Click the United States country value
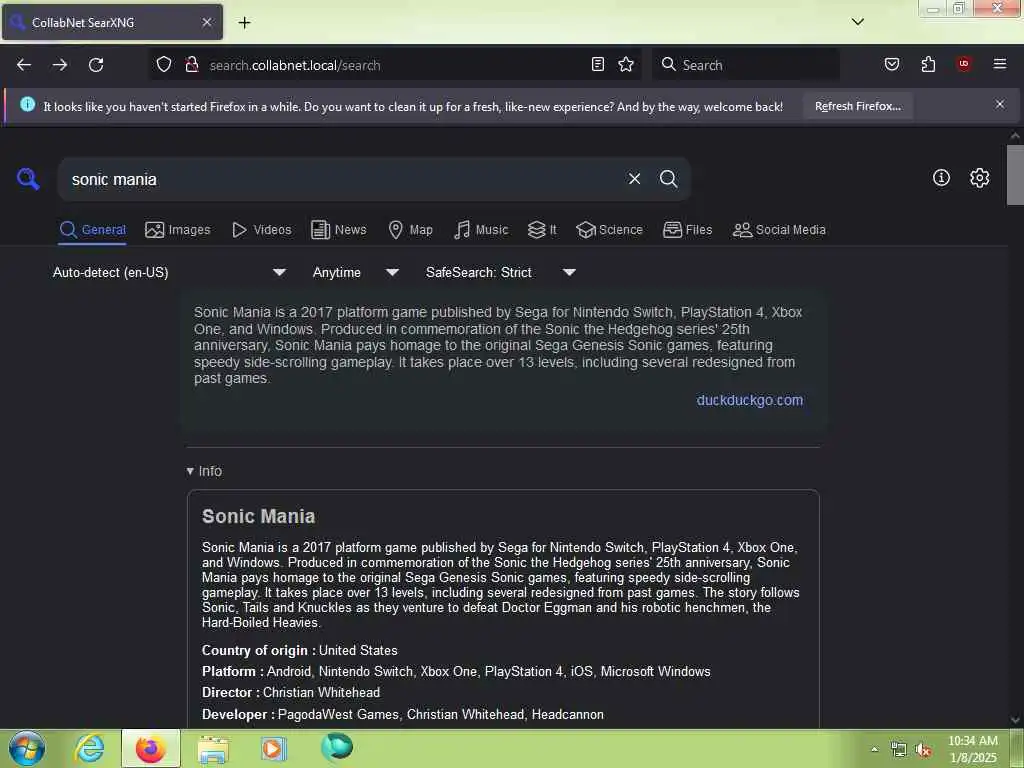 coord(358,650)
